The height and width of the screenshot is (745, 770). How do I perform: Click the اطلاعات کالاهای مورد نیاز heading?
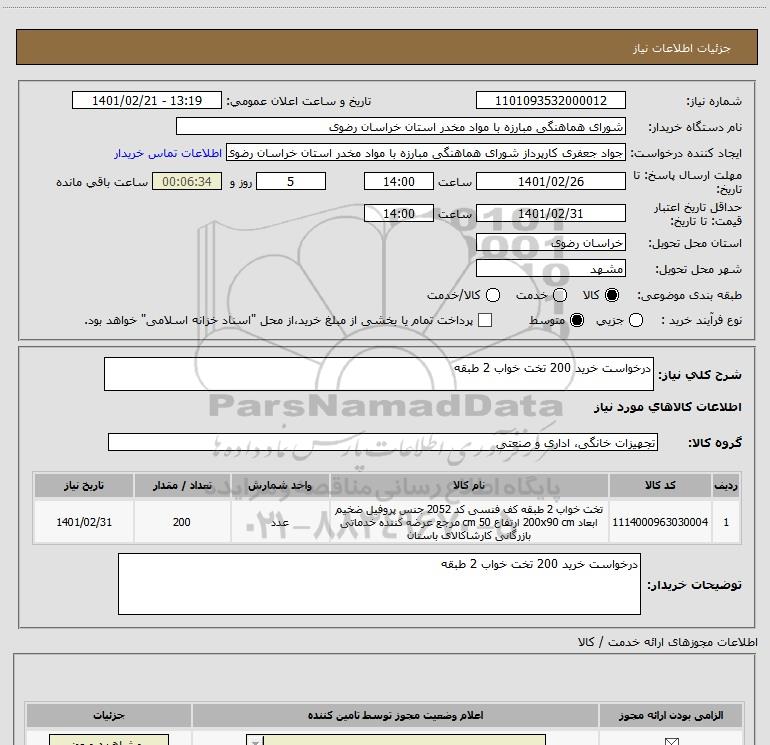(667, 407)
